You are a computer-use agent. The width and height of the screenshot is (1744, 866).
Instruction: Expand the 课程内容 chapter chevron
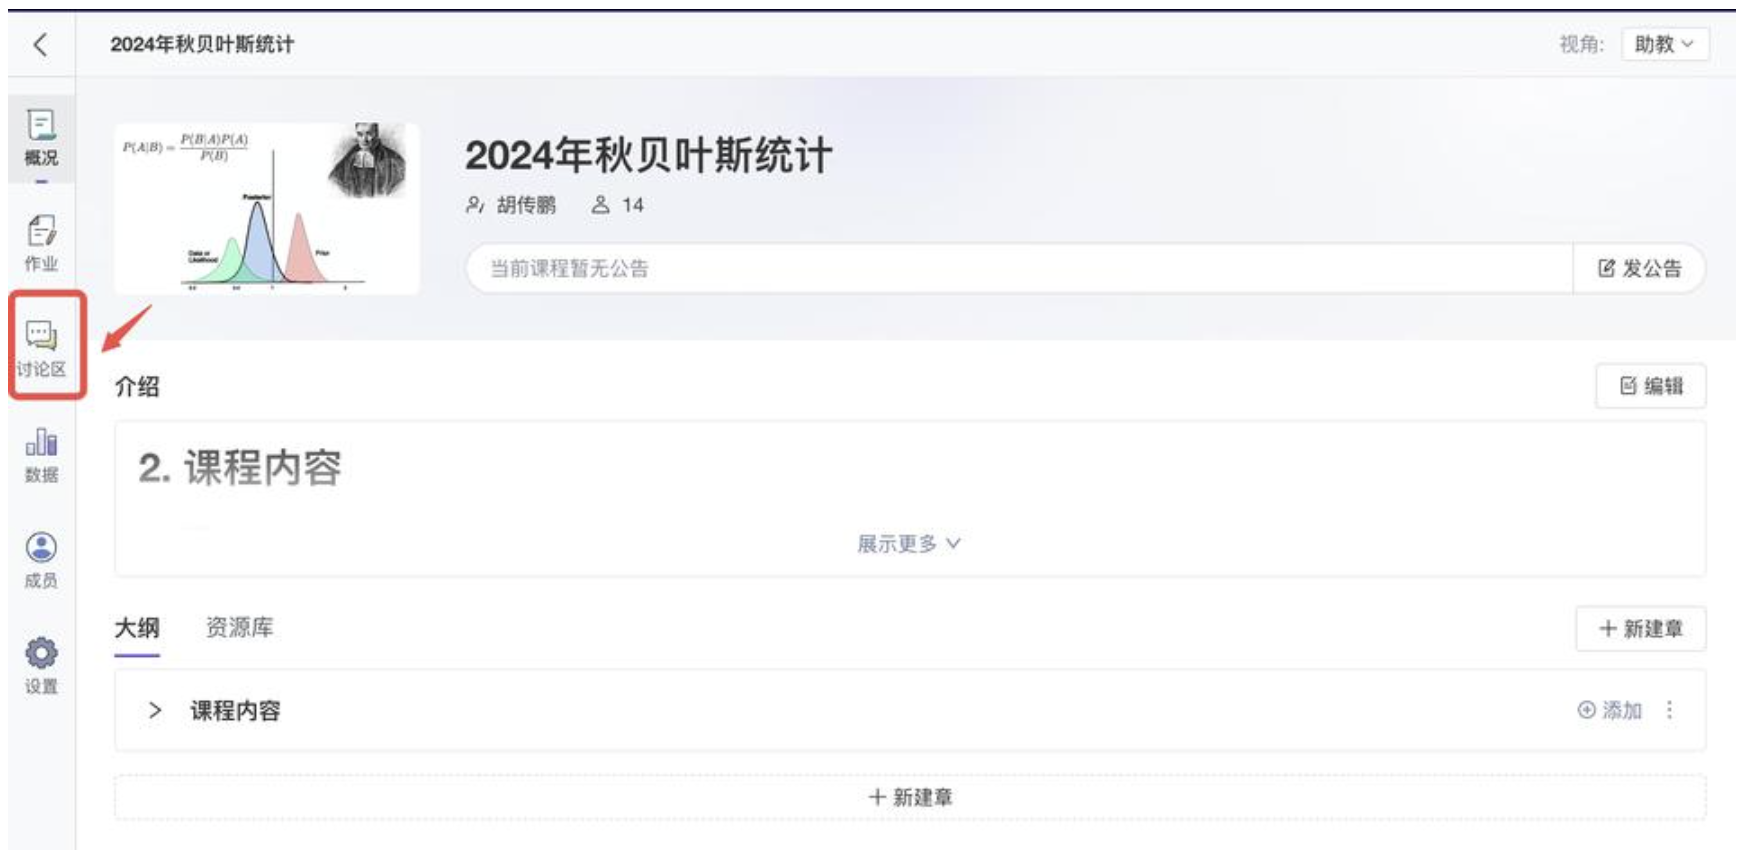point(155,710)
